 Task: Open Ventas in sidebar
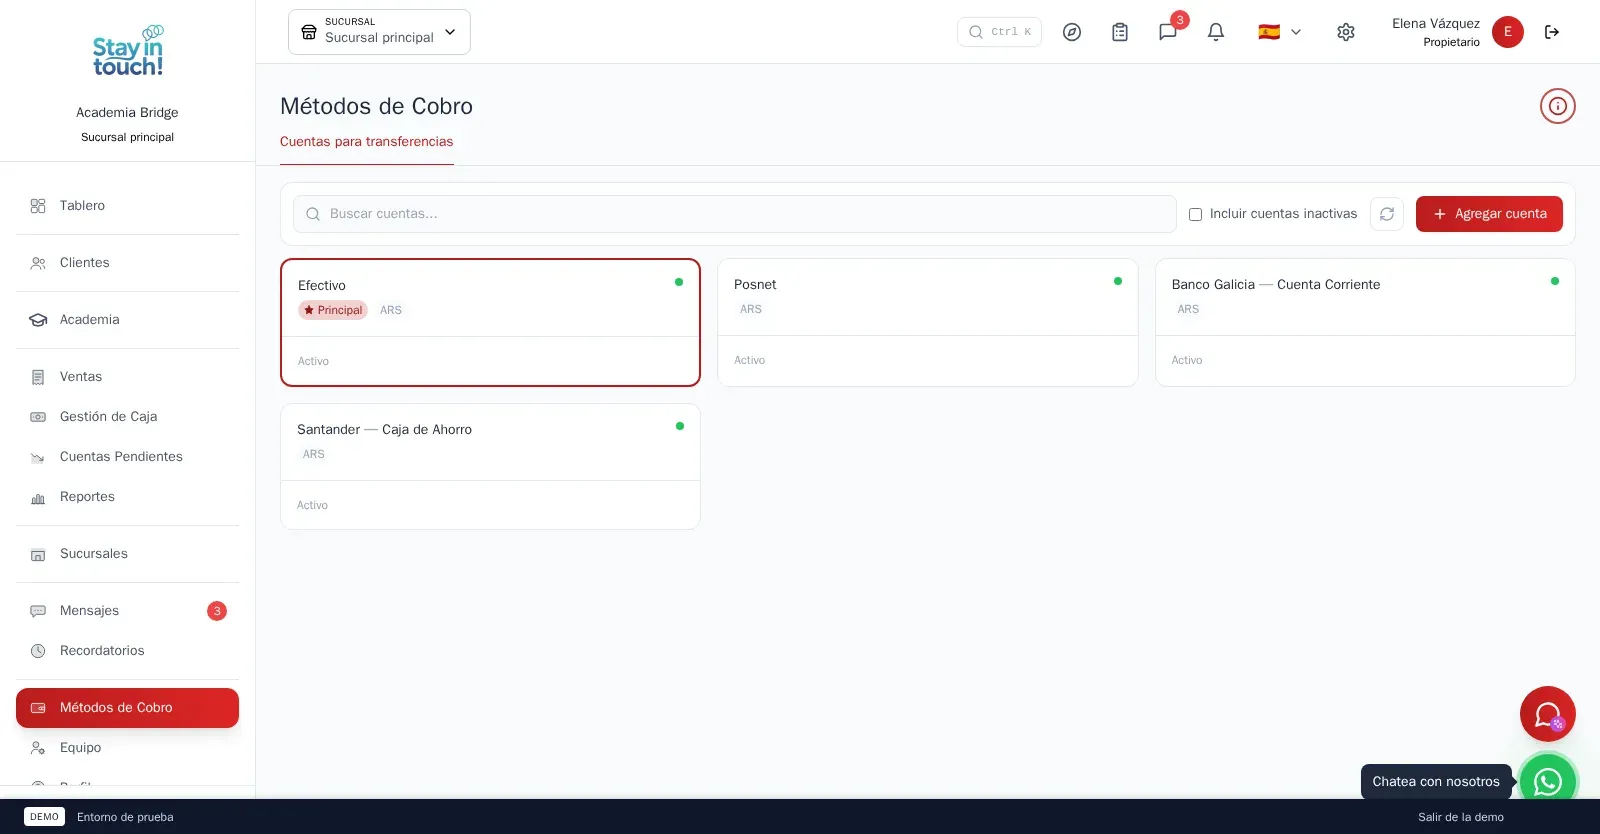pos(127,377)
